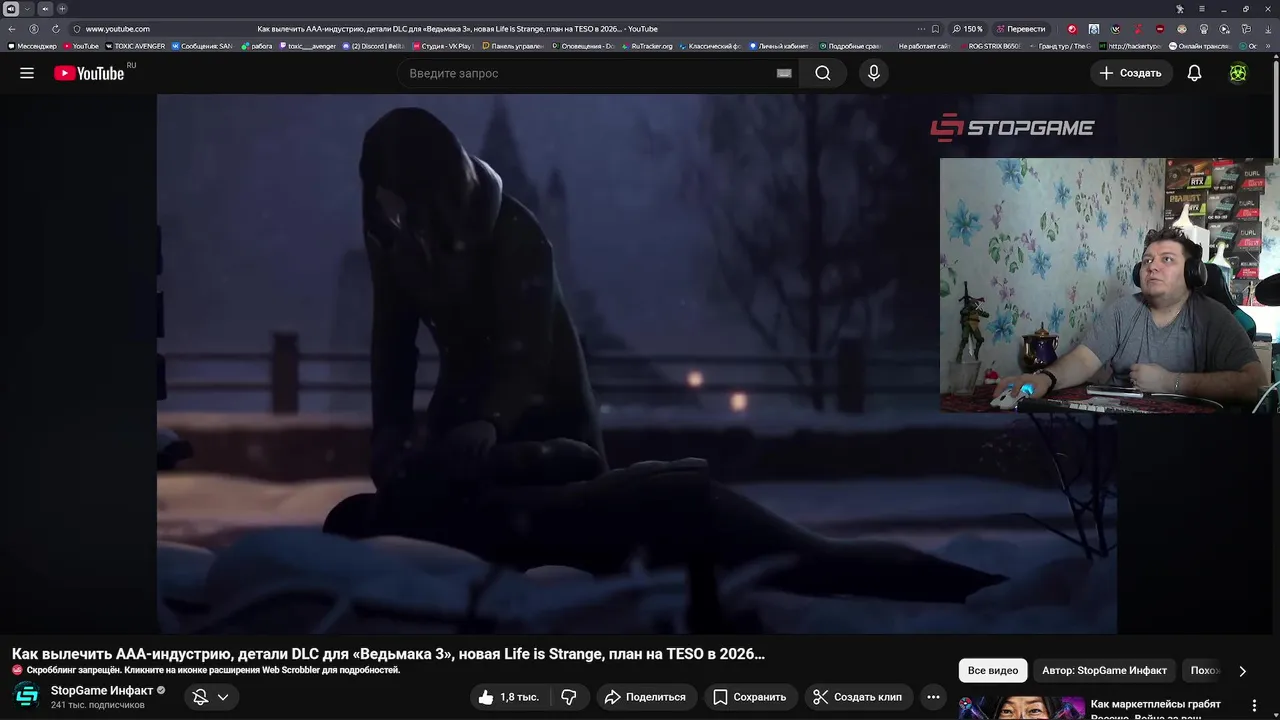The height and width of the screenshot is (720, 1280).
Task: Open the on-screen keyboard icon in the search box
Action: (784, 73)
